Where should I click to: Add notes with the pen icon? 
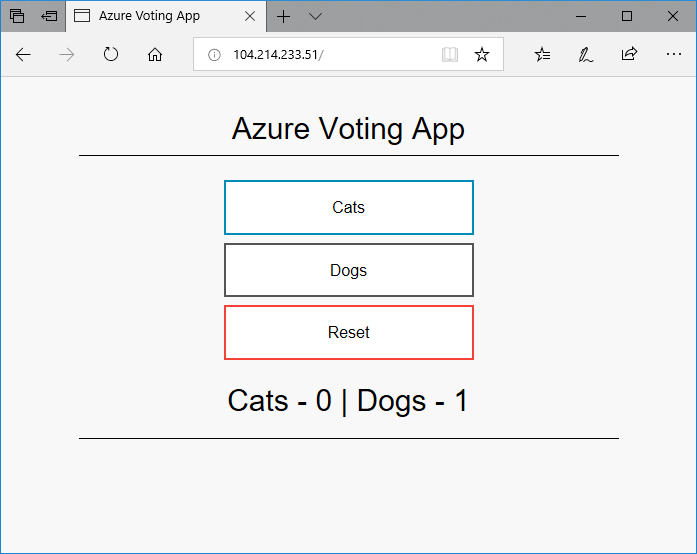pyautogui.click(x=585, y=55)
